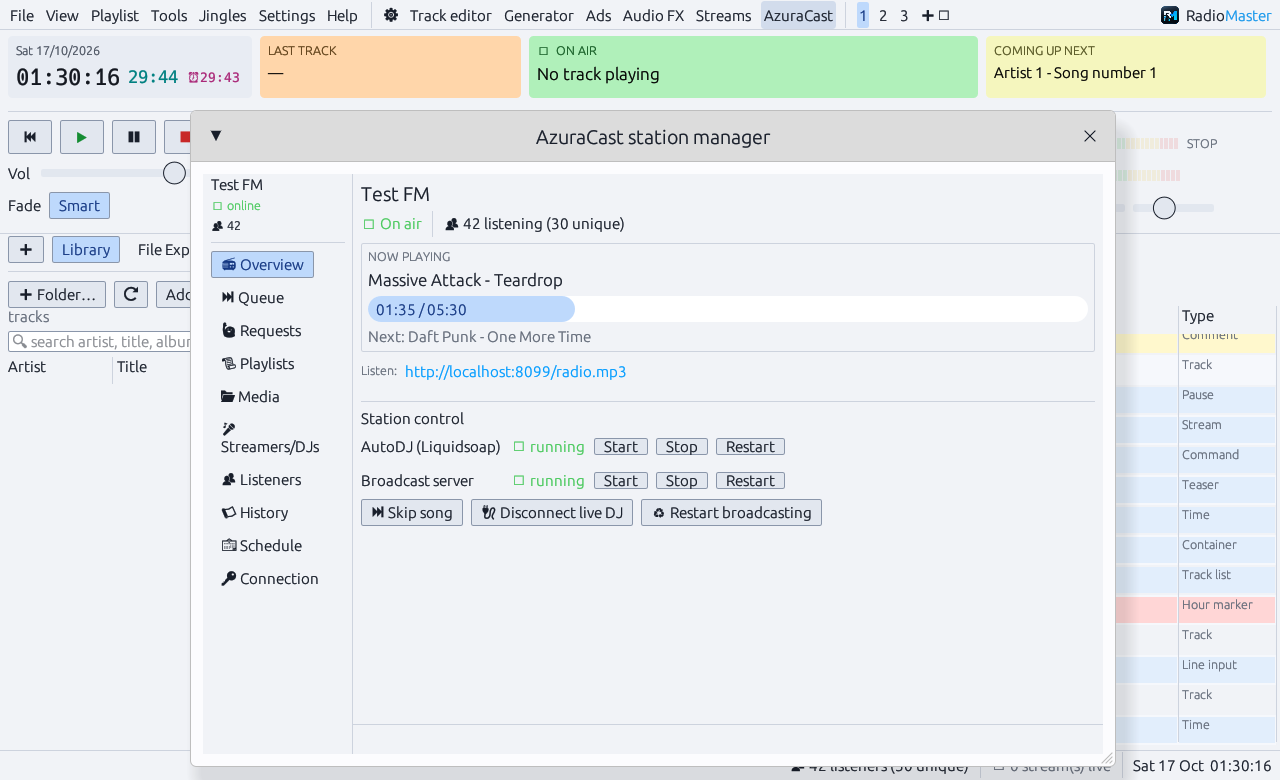The image size is (1280, 780).
Task: Click the library search field
Action: pyautogui.click(x=100, y=341)
